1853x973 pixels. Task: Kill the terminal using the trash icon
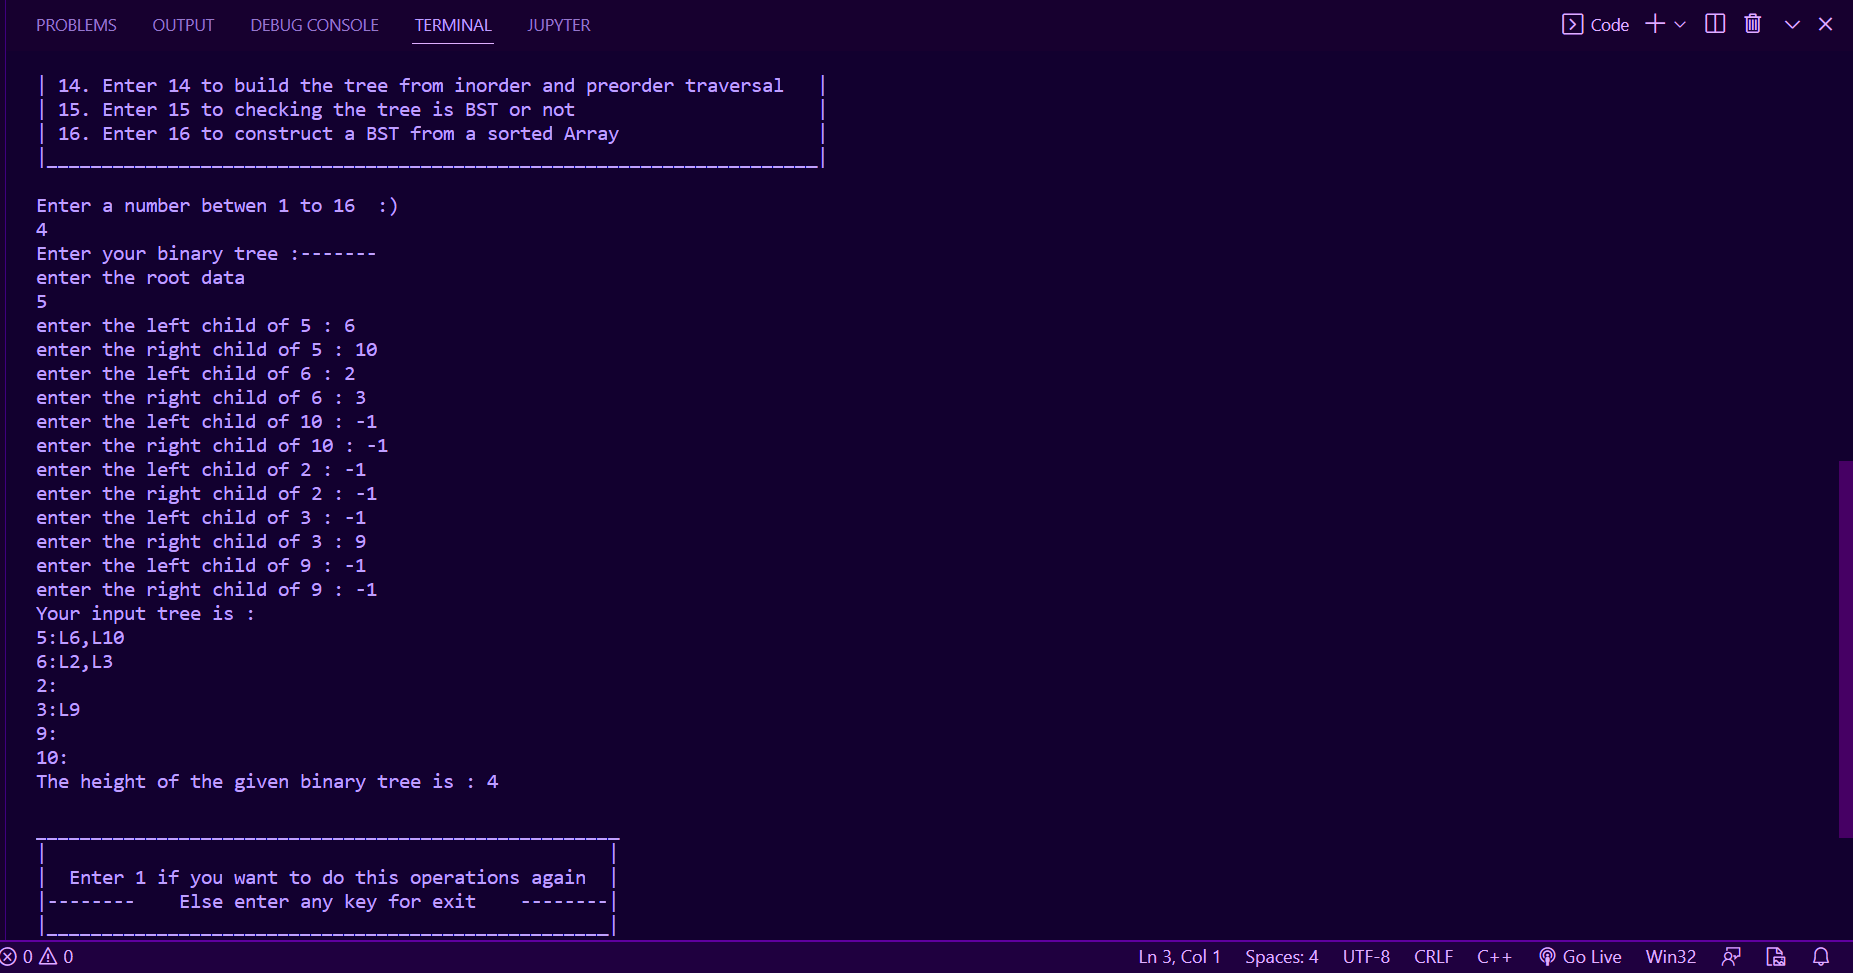(1751, 23)
